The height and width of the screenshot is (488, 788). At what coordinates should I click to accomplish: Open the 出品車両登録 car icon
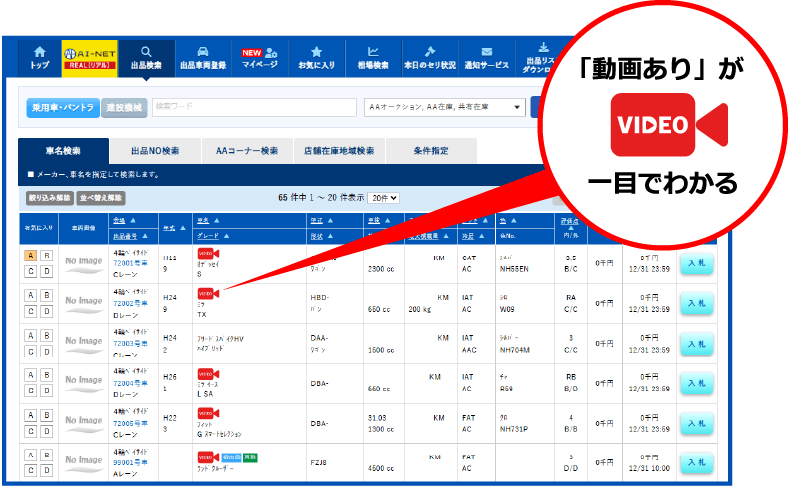202,58
